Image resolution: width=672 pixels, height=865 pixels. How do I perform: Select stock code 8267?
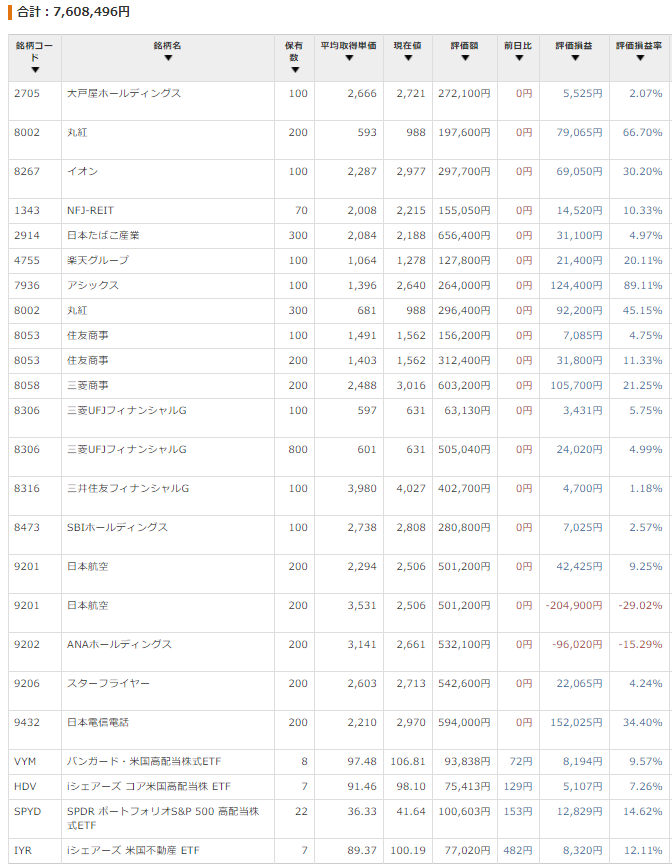point(27,172)
